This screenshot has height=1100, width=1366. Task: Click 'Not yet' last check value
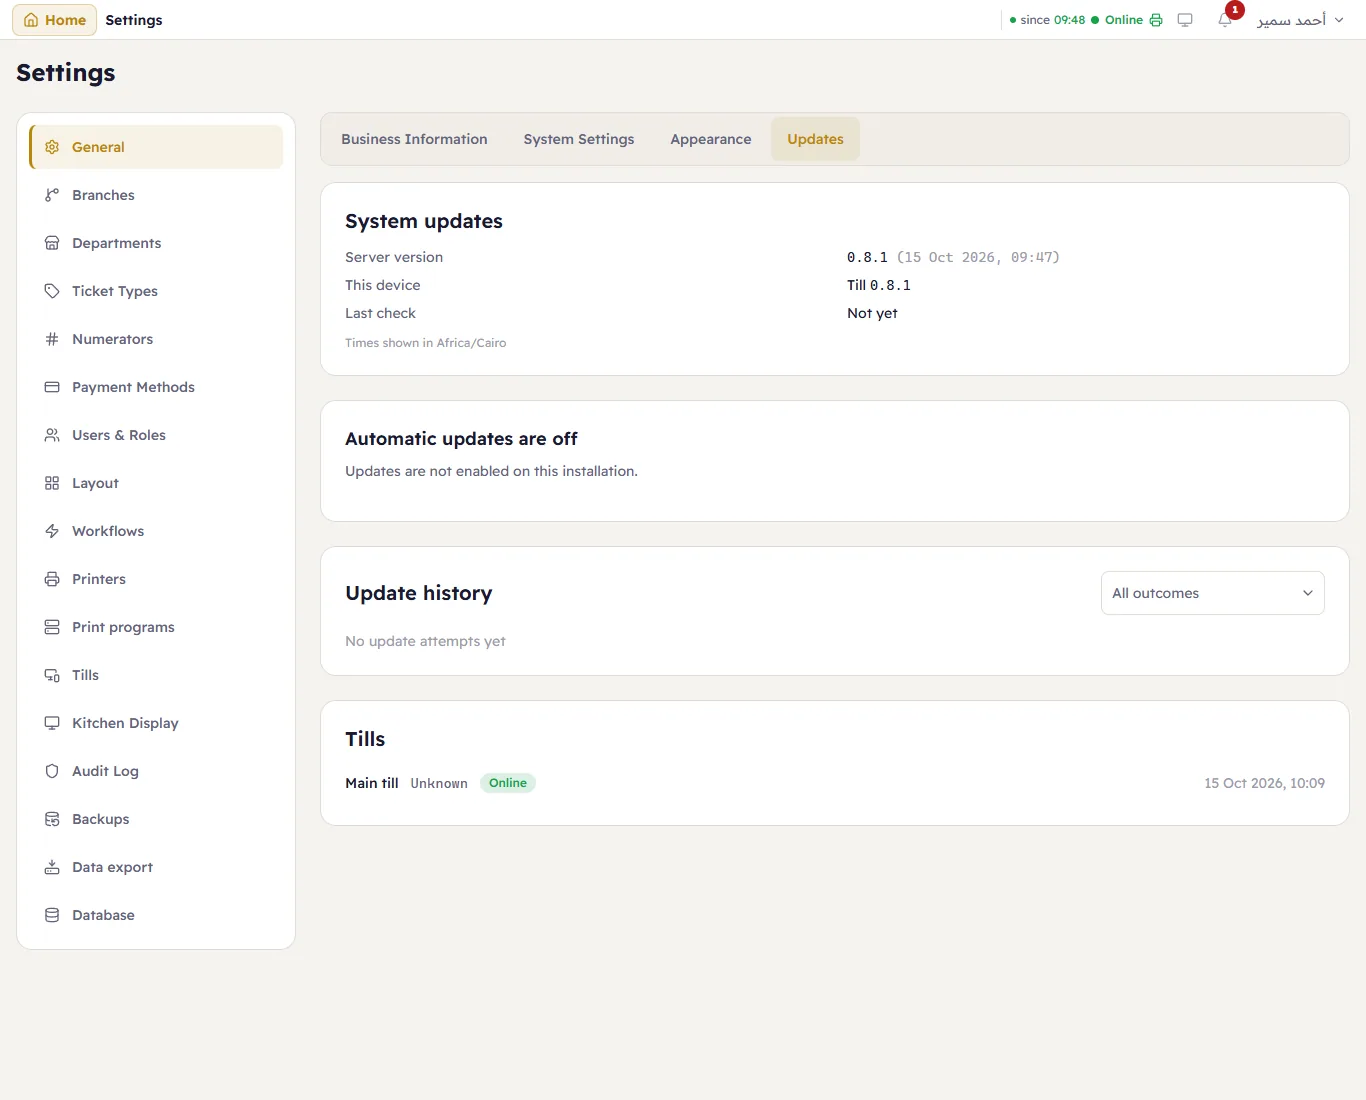click(872, 313)
